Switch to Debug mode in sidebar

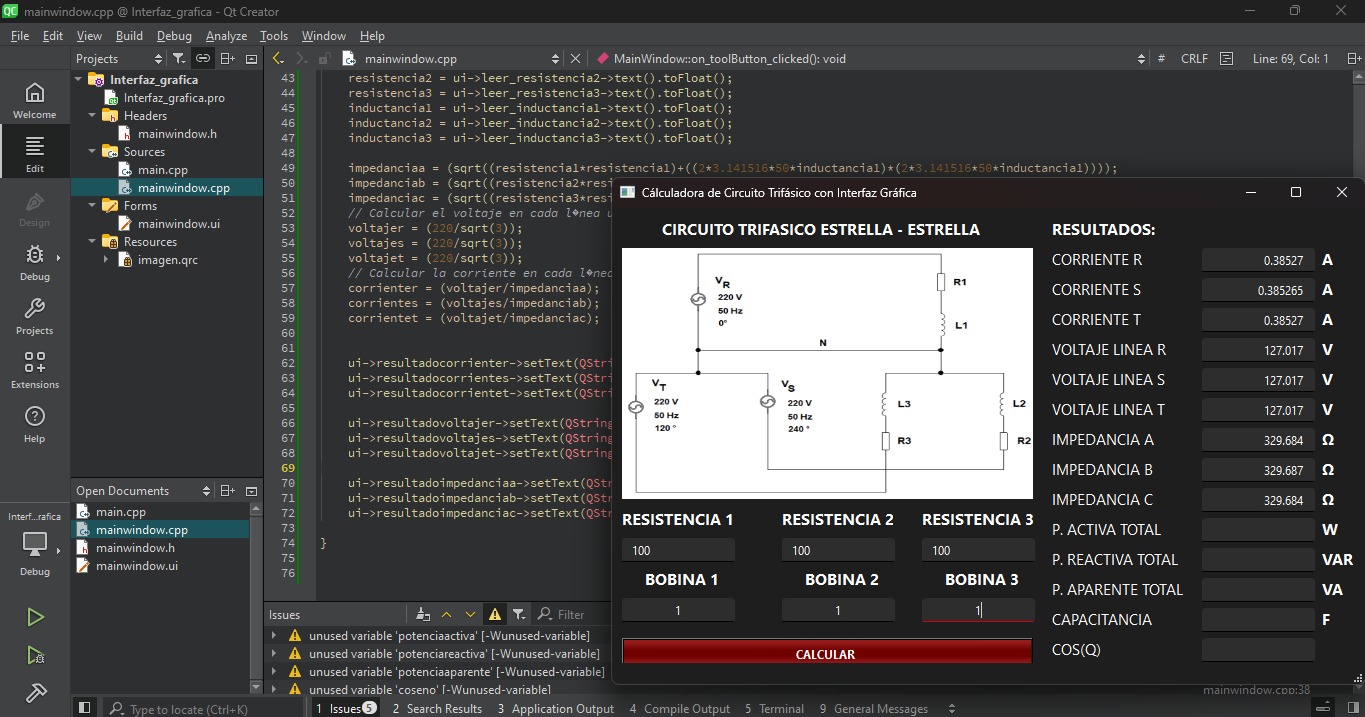[34, 262]
